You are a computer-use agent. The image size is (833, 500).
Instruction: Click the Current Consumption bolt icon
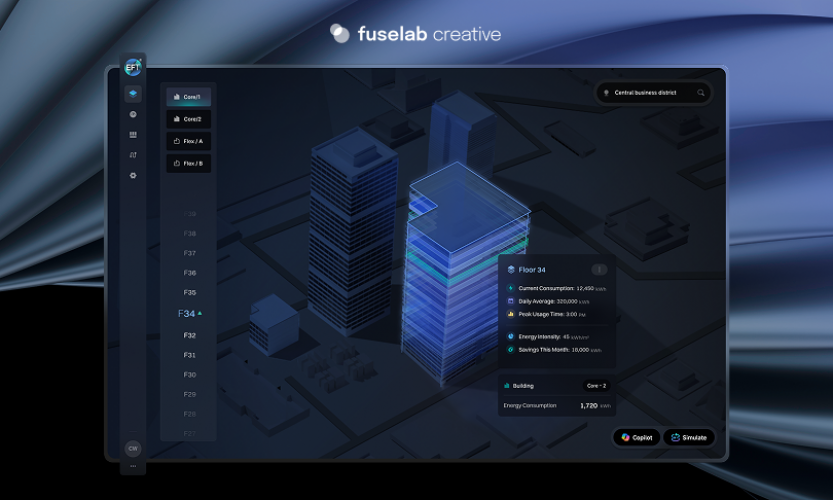tap(511, 288)
